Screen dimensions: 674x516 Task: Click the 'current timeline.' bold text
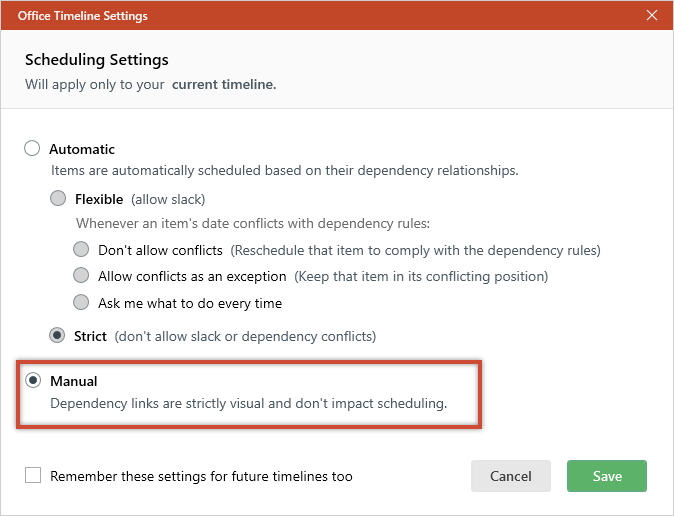click(x=224, y=84)
